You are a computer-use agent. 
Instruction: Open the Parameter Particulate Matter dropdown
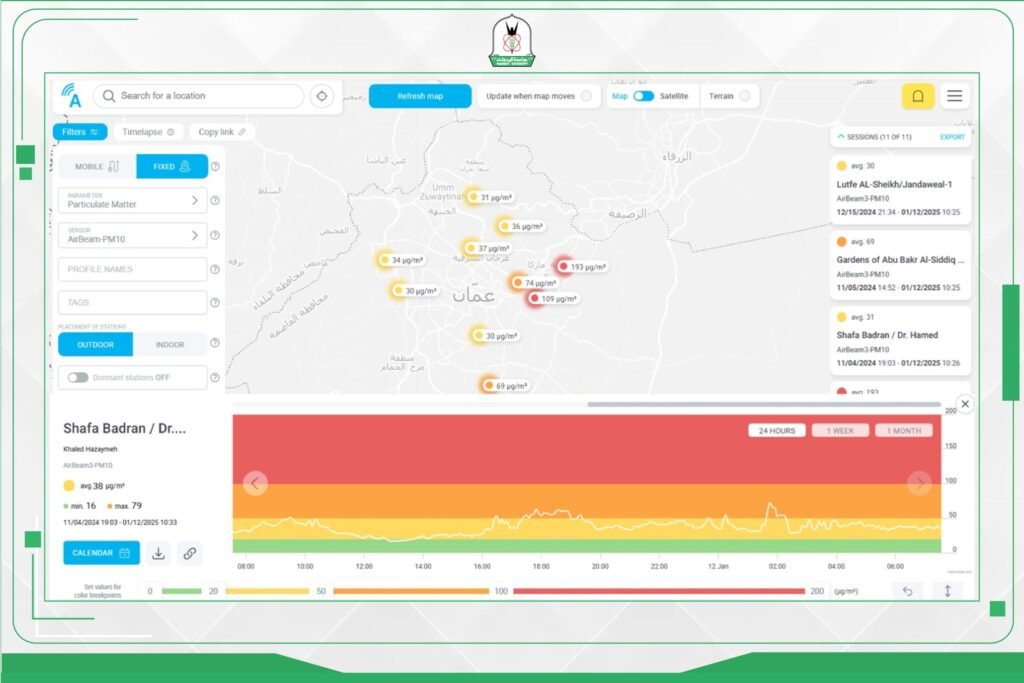132,201
